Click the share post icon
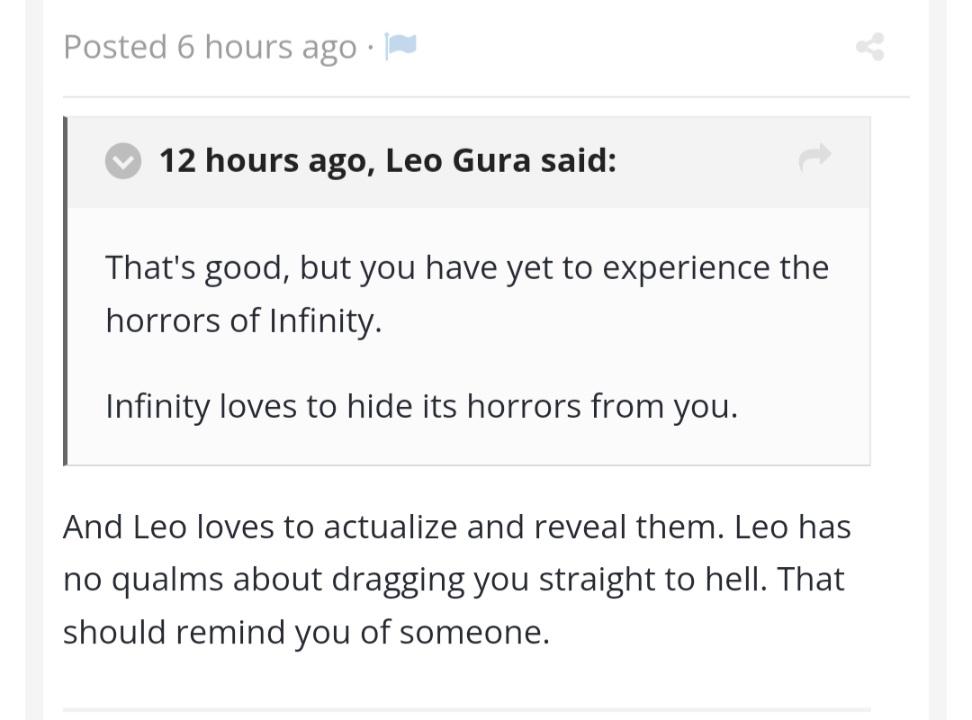The image size is (972, 720). (870, 46)
